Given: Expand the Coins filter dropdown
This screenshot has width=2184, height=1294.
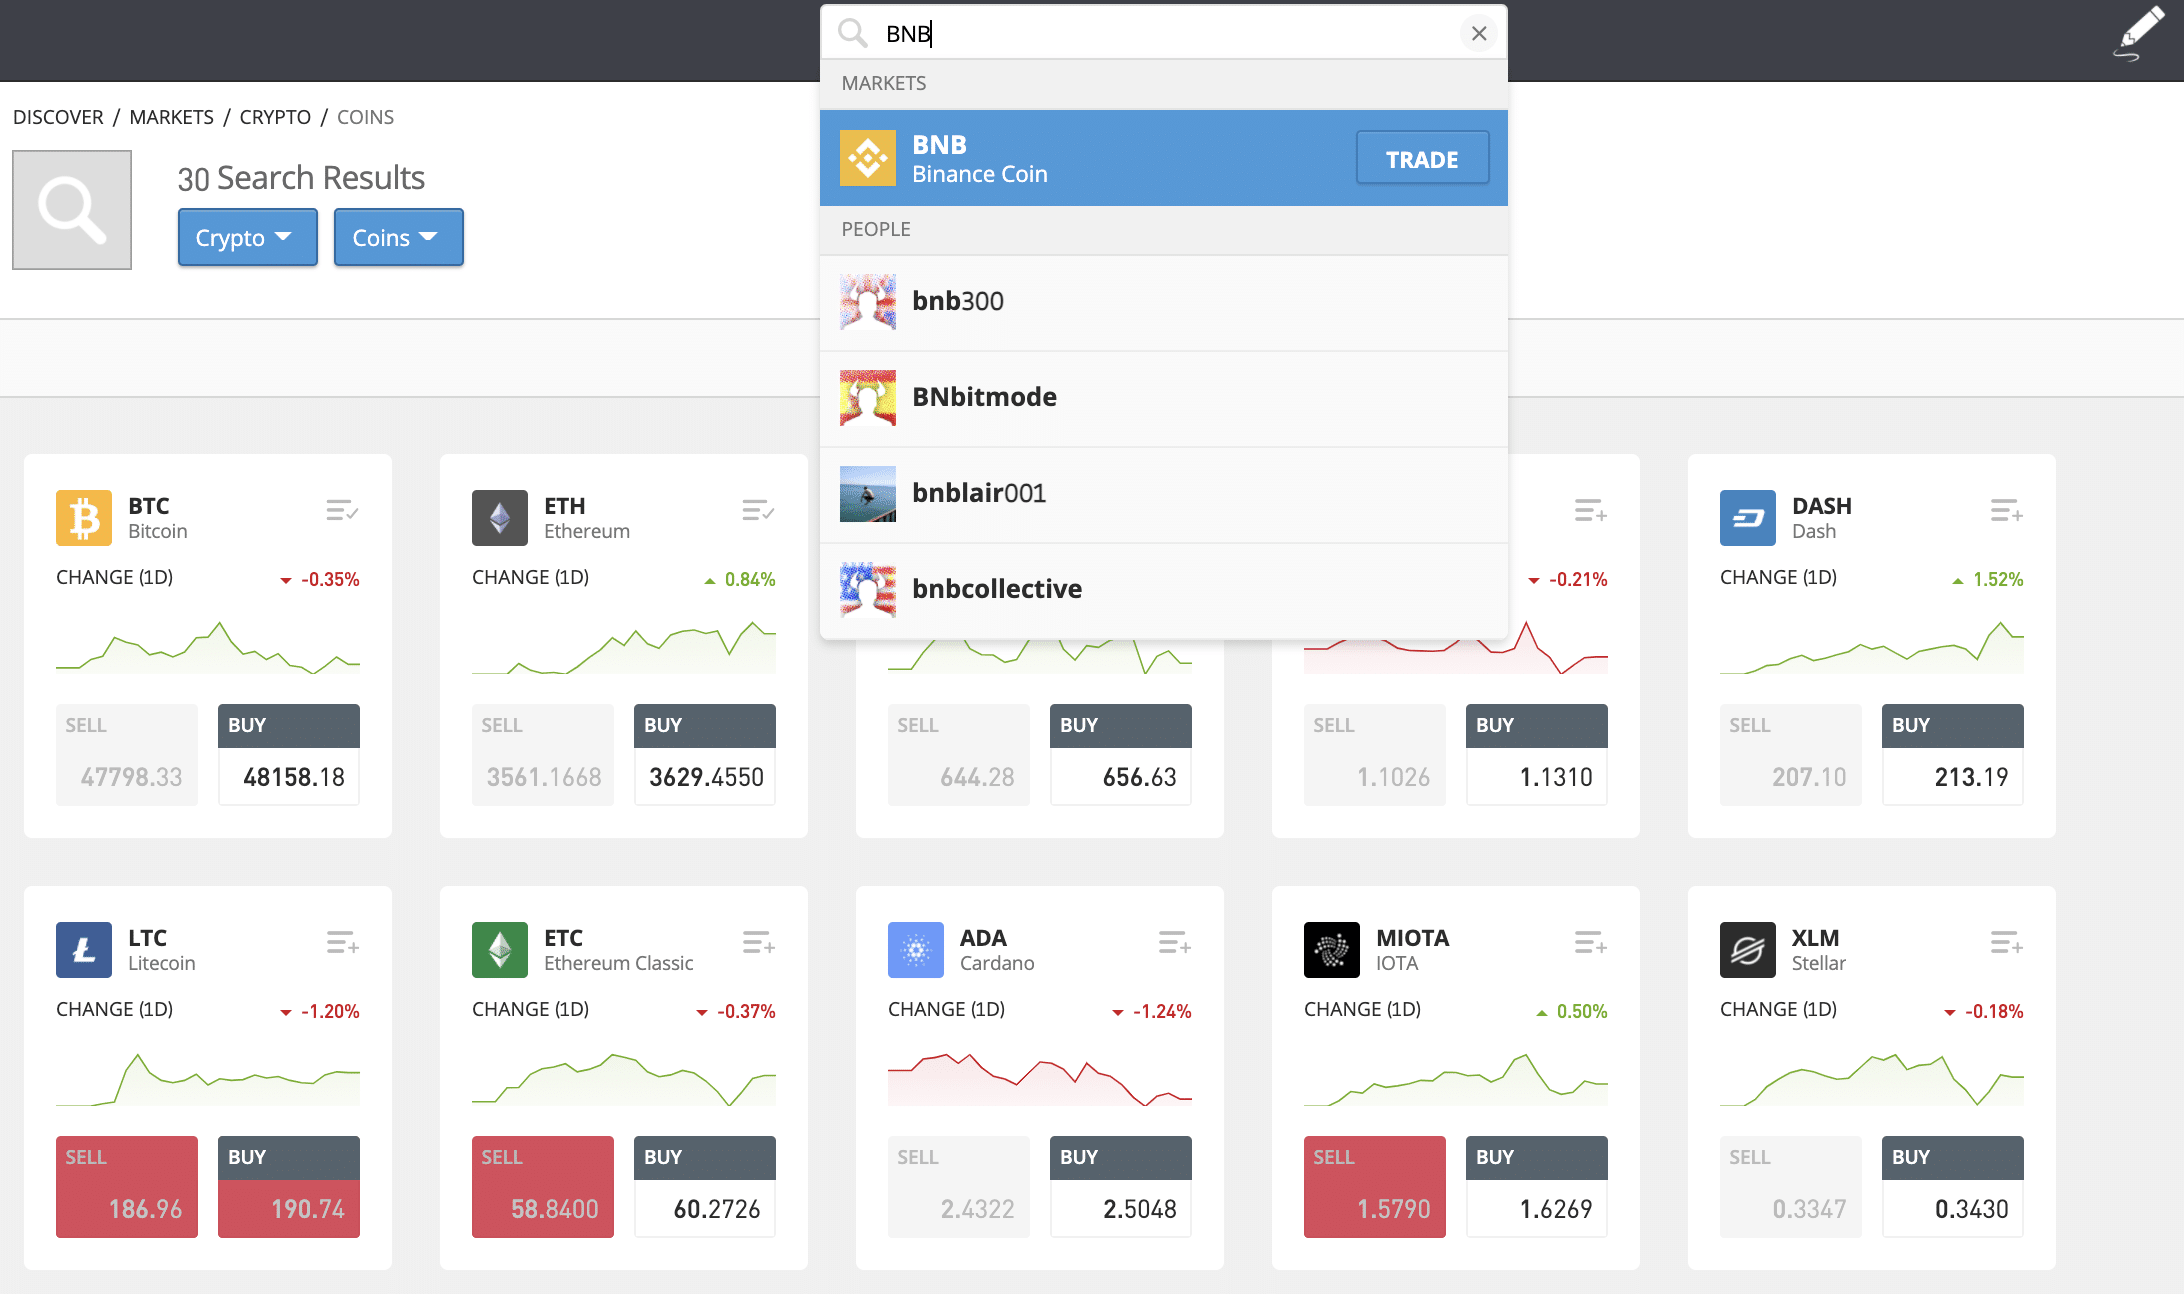Looking at the screenshot, I should pos(397,236).
